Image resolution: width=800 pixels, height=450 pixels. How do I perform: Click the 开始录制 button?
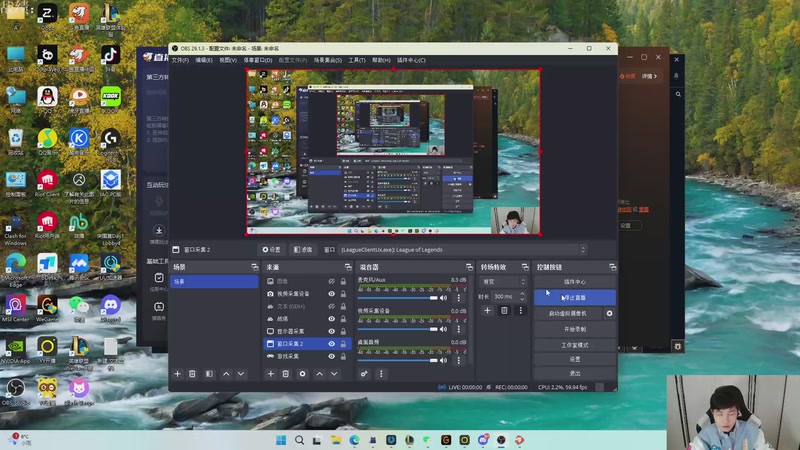(x=574, y=329)
